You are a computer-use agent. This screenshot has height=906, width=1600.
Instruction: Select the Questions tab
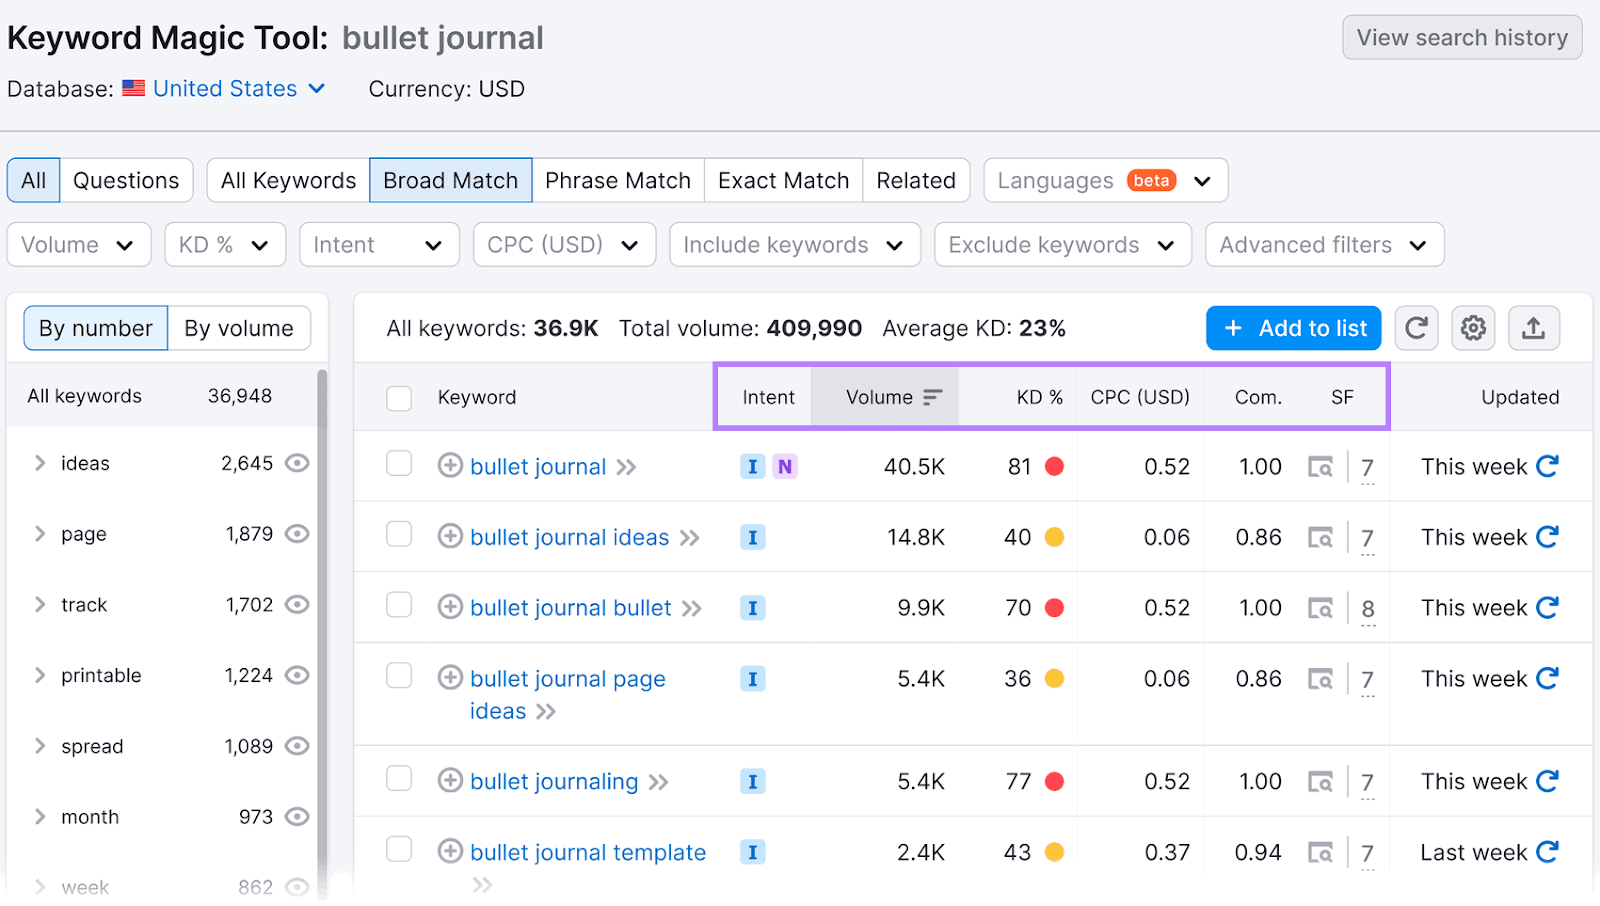(126, 180)
